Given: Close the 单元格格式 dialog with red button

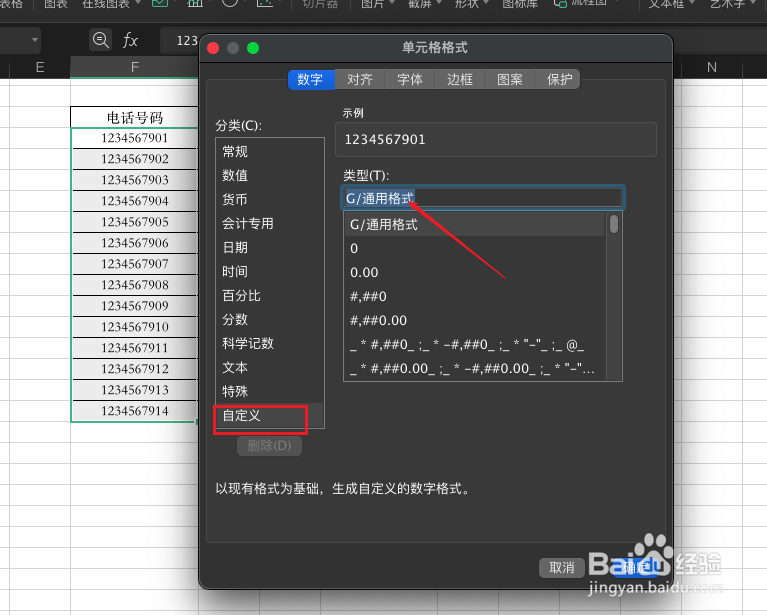Looking at the screenshot, I should (x=213, y=48).
